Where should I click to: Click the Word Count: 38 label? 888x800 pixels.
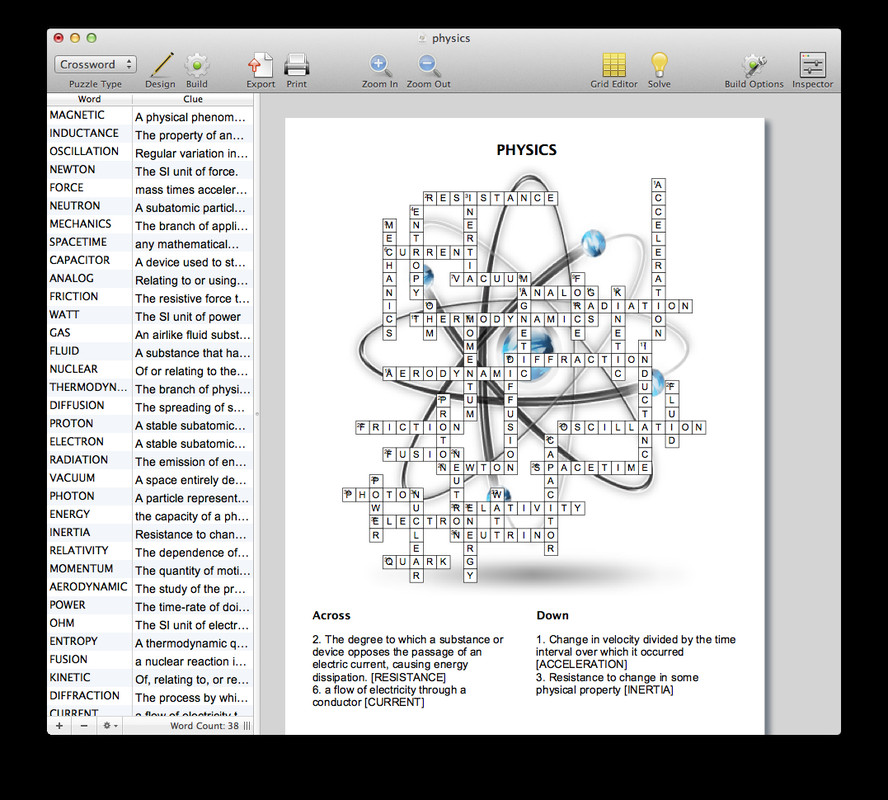(204, 726)
